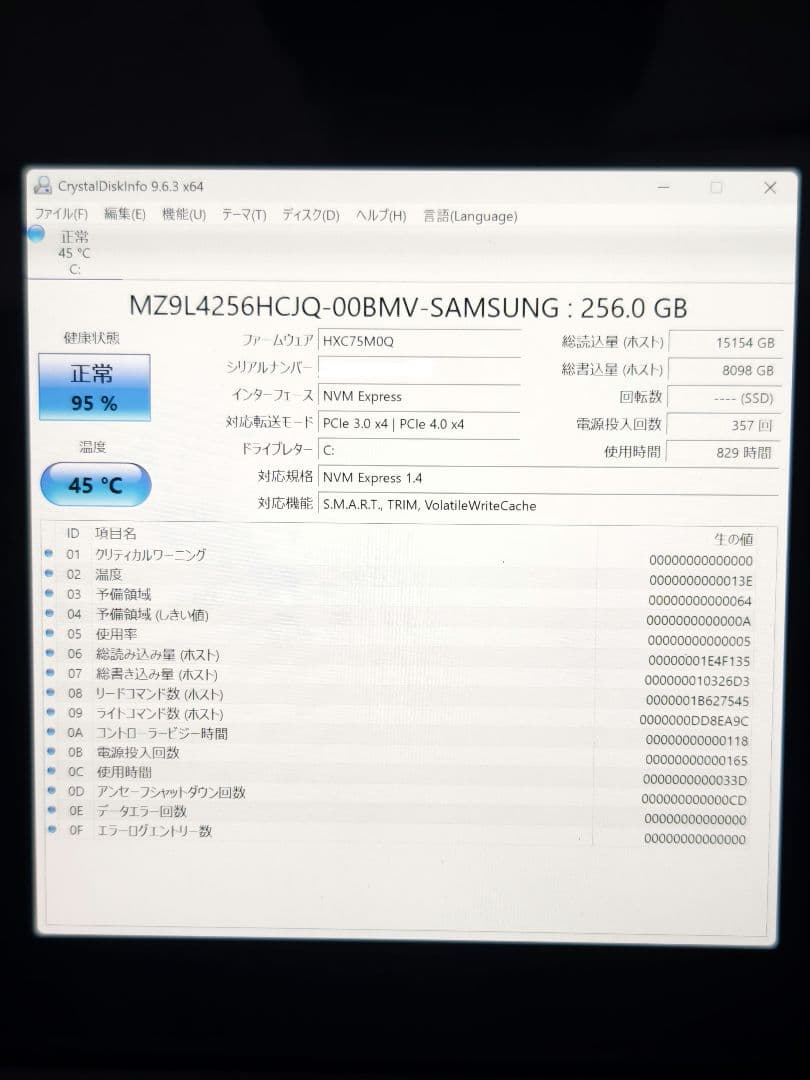This screenshot has height=1080, width=810.
Task: Click the CrystalDiskInfo title bar icon
Action: tap(42, 186)
